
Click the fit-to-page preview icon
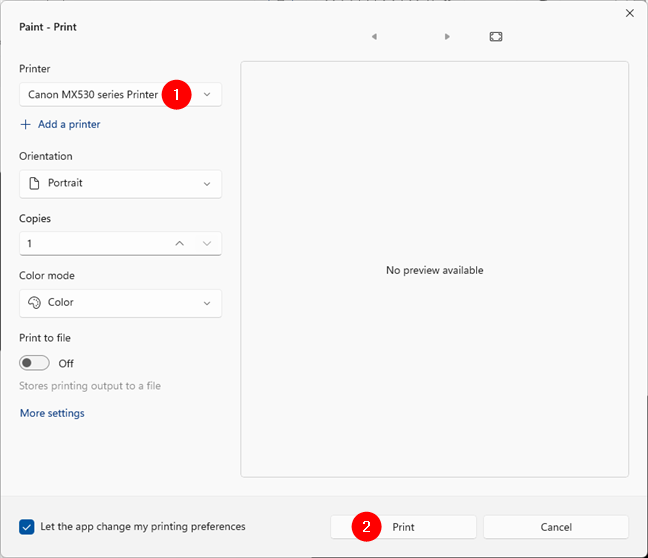[496, 37]
